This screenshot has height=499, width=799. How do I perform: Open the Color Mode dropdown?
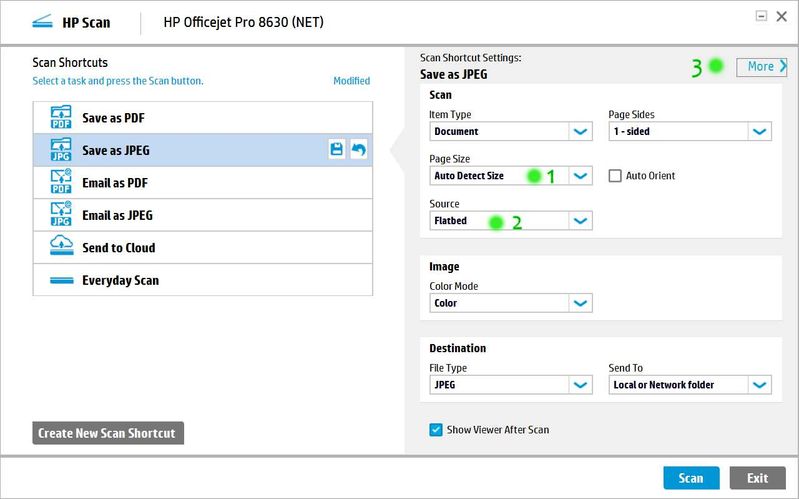pyautogui.click(x=511, y=303)
